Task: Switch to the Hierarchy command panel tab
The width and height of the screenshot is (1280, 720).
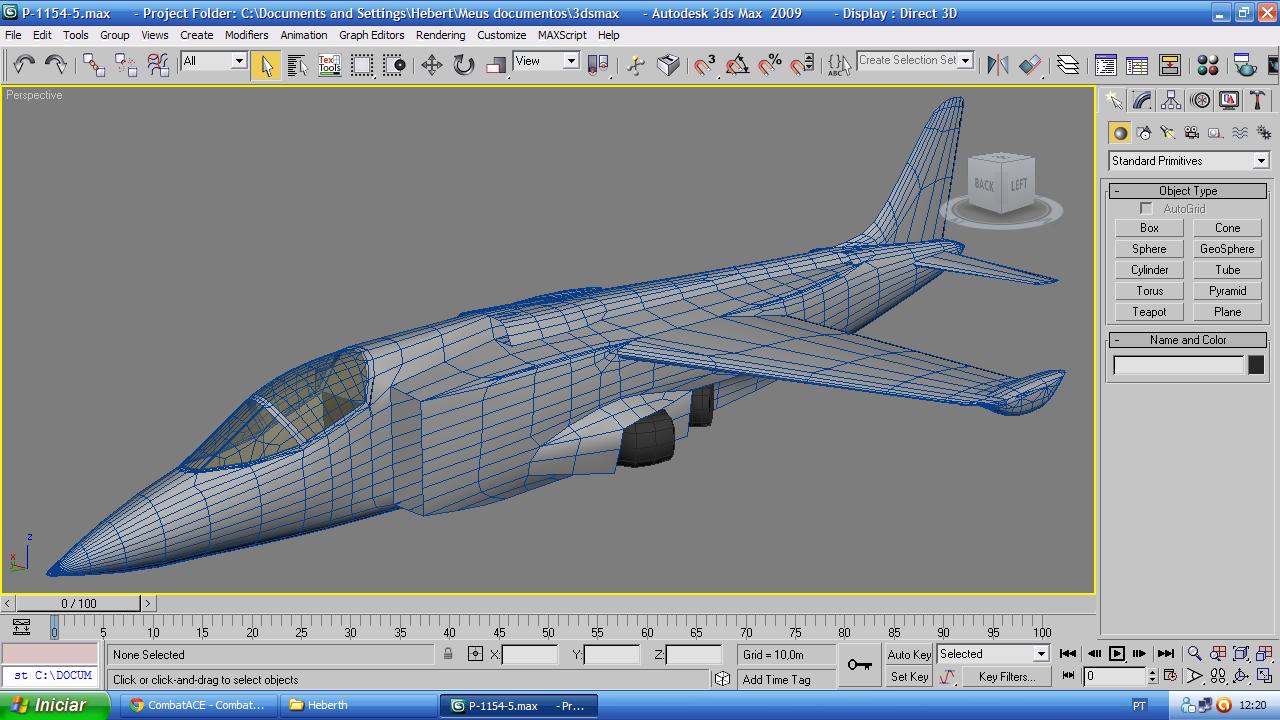Action: [x=1171, y=101]
